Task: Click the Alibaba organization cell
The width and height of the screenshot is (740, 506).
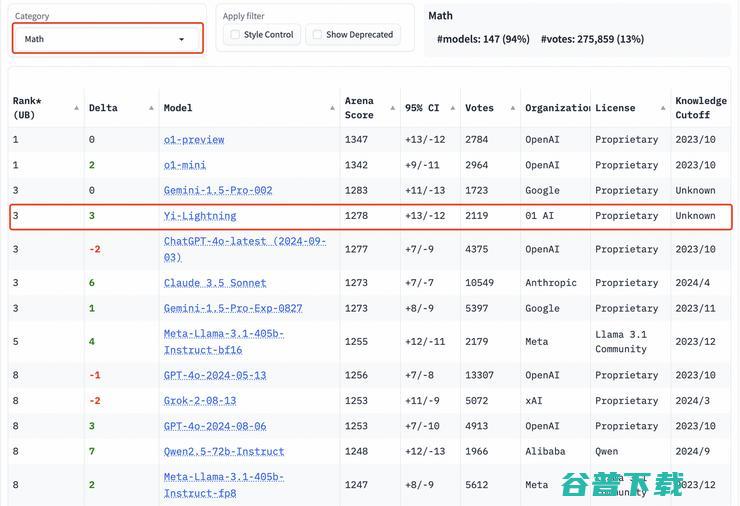Action: pyautogui.click(x=545, y=451)
